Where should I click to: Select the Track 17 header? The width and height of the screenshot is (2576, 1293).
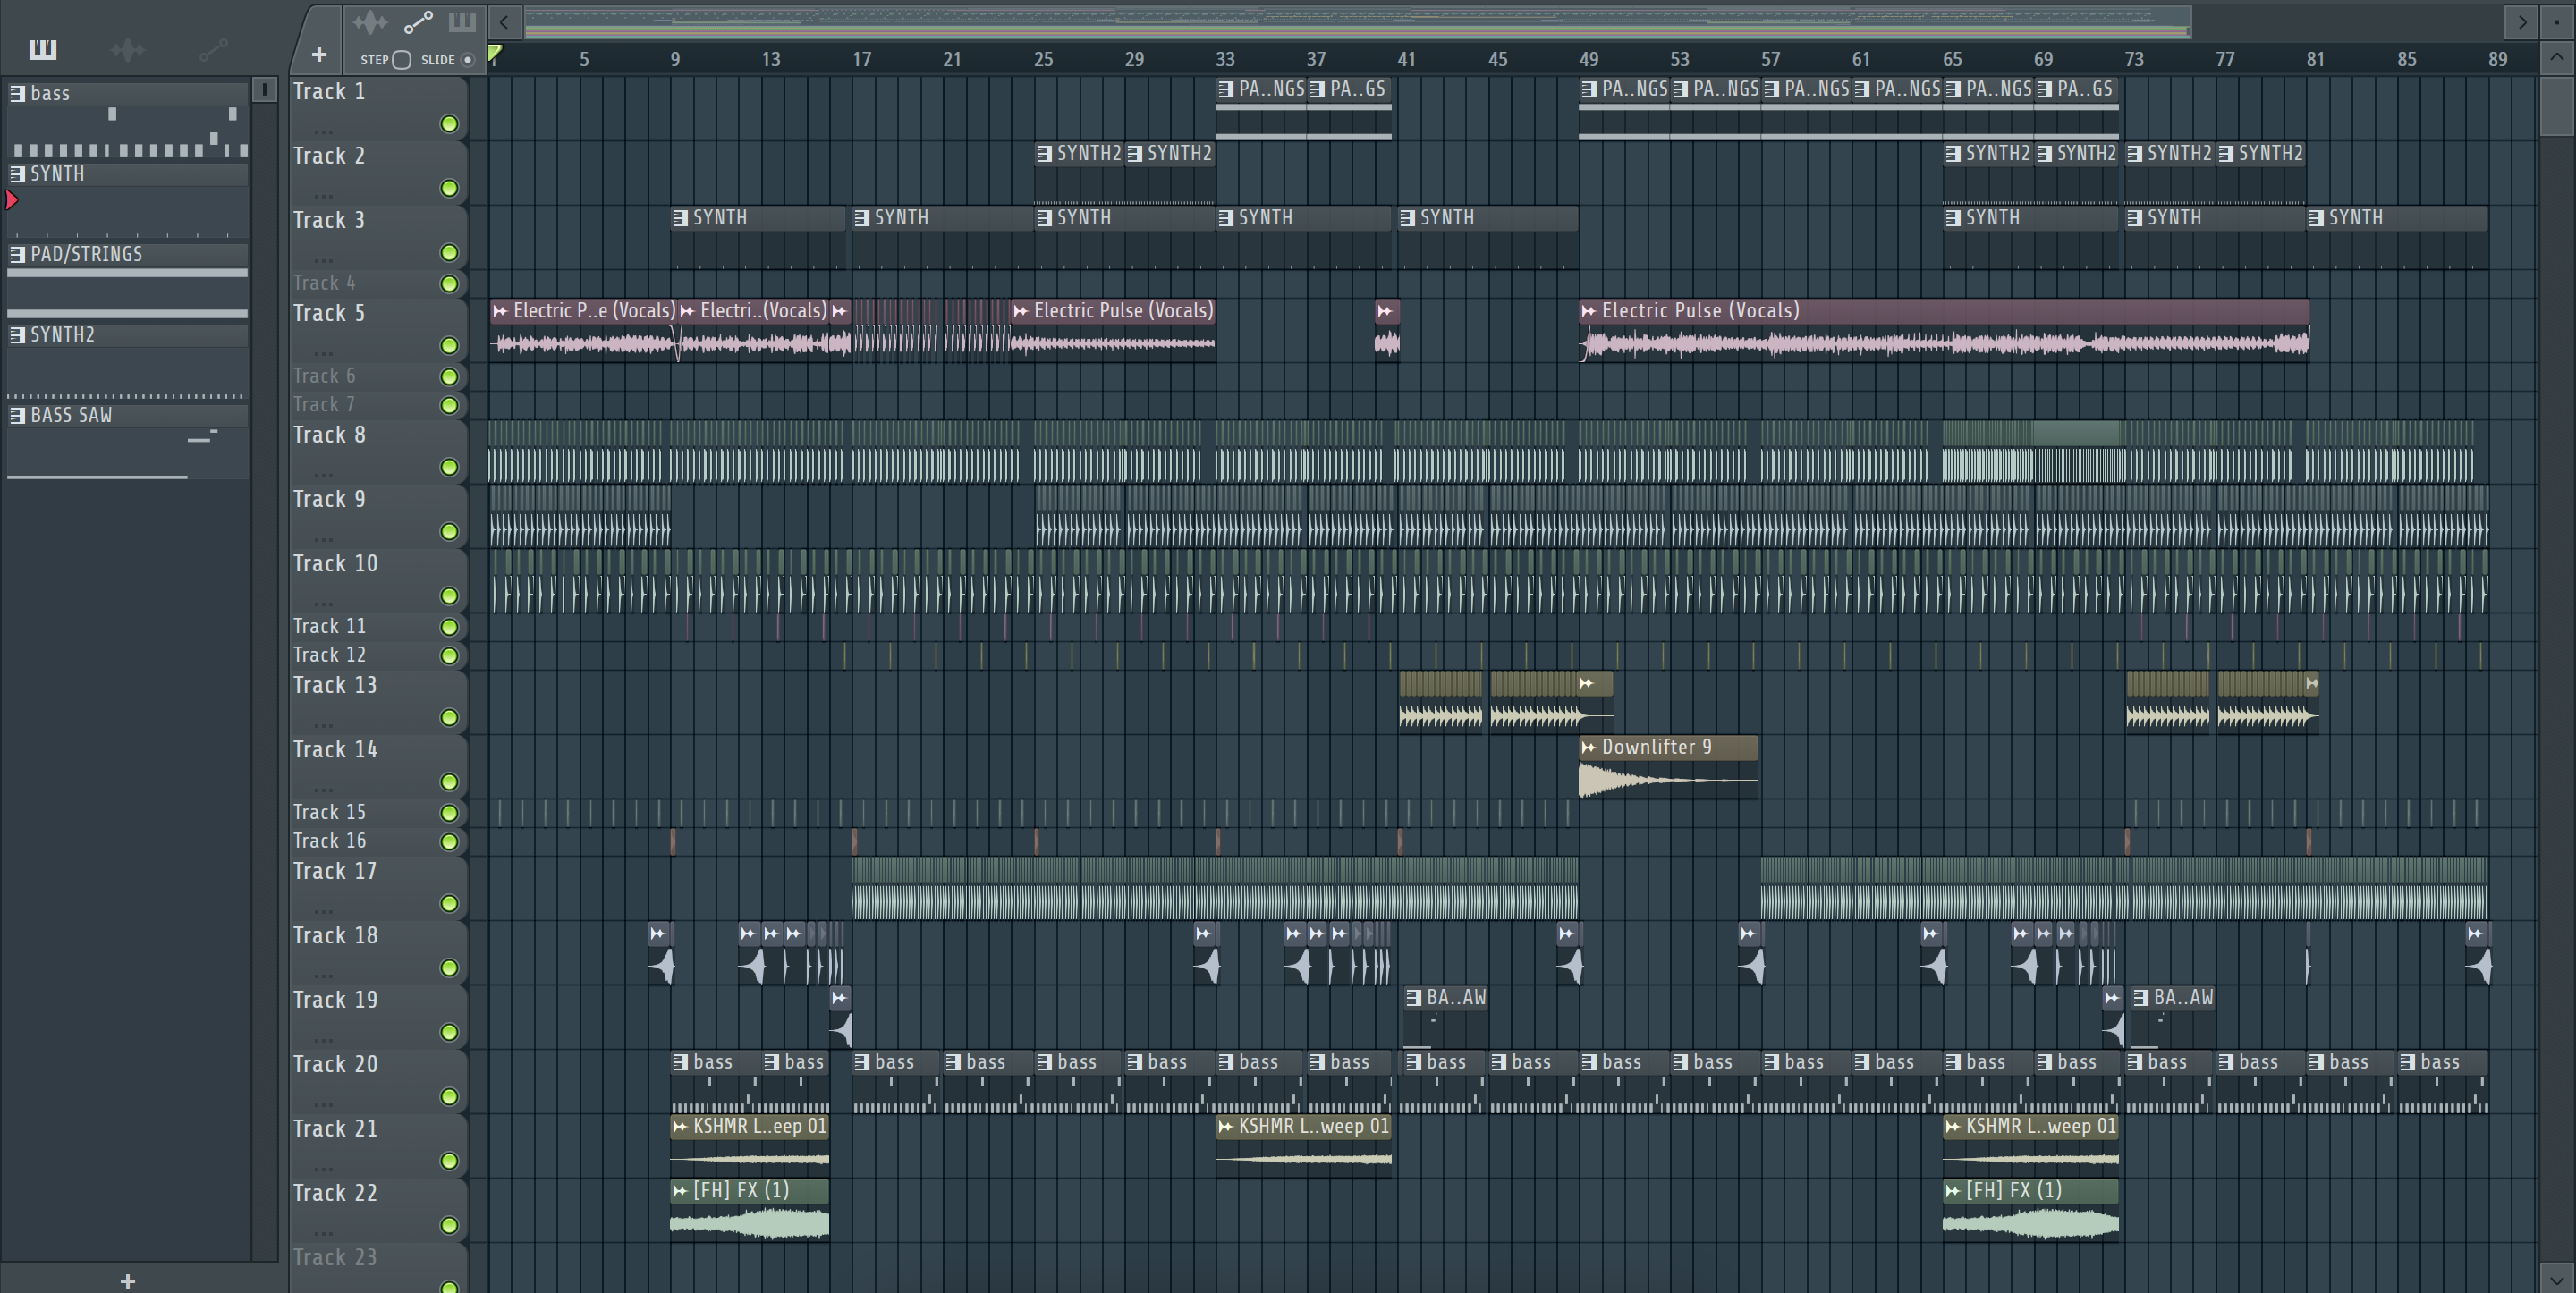tap(378, 888)
